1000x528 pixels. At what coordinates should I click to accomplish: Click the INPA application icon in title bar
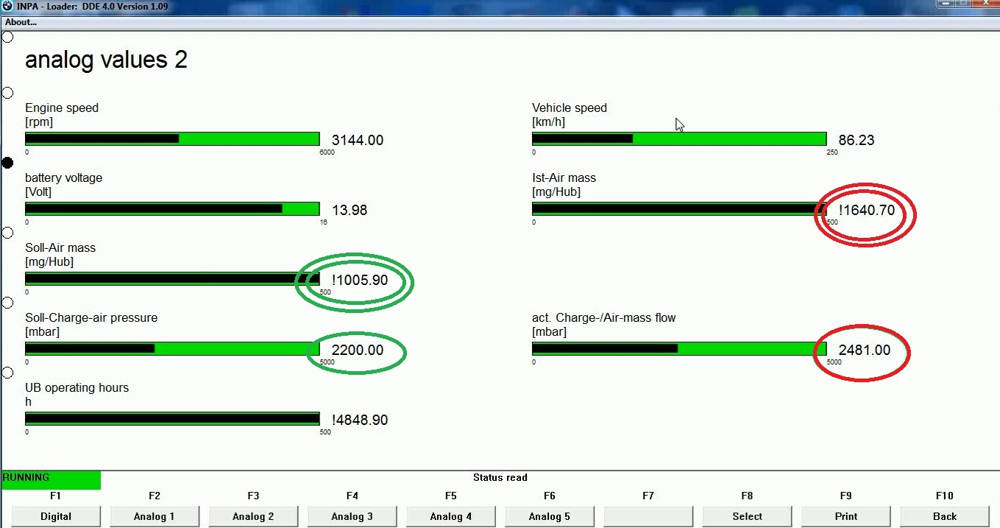(8, 6)
